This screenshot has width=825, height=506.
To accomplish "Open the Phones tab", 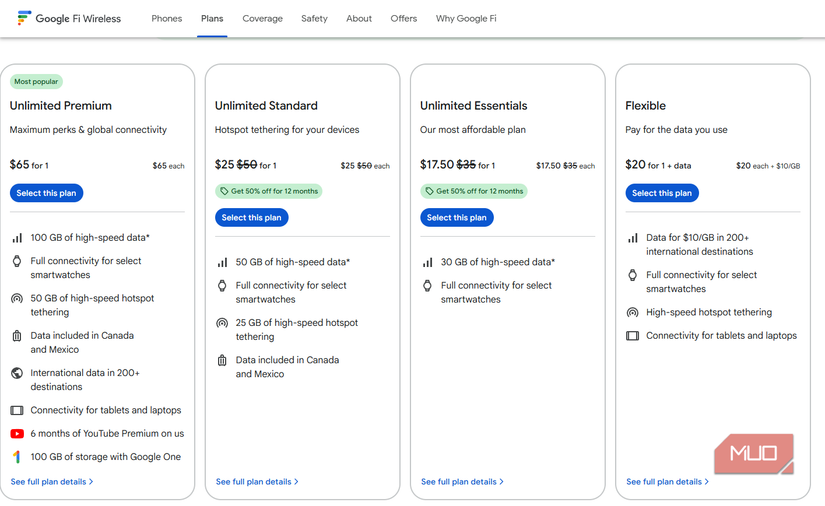I will tap(167, 18).
